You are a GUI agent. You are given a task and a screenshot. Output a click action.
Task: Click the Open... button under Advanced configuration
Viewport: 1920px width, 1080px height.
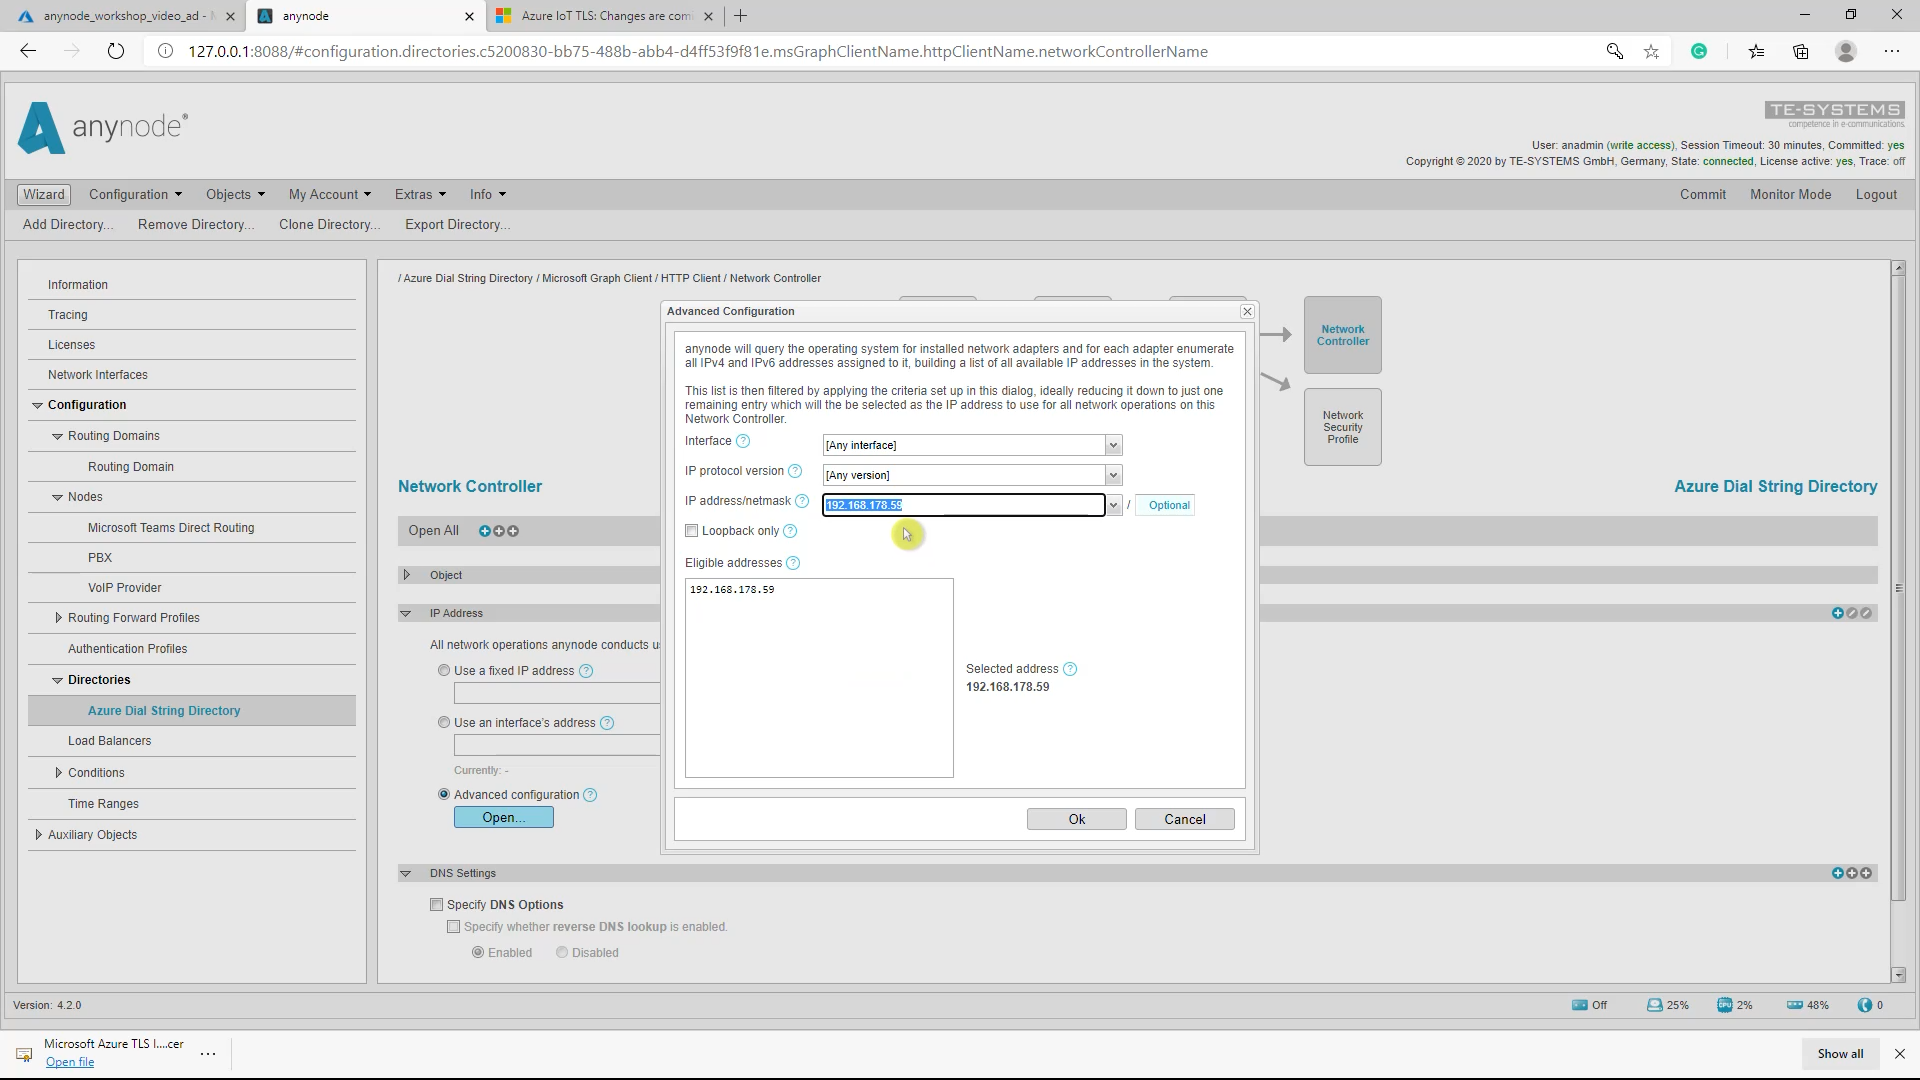pos(504,817)
